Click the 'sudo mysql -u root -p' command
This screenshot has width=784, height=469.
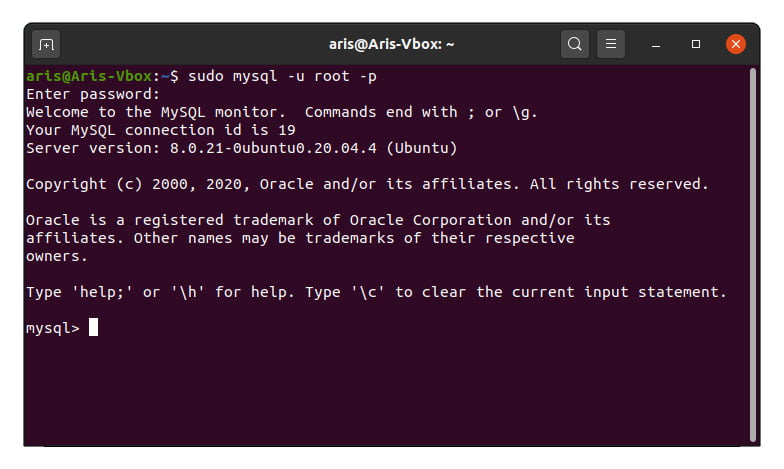[x=282, y=76]
